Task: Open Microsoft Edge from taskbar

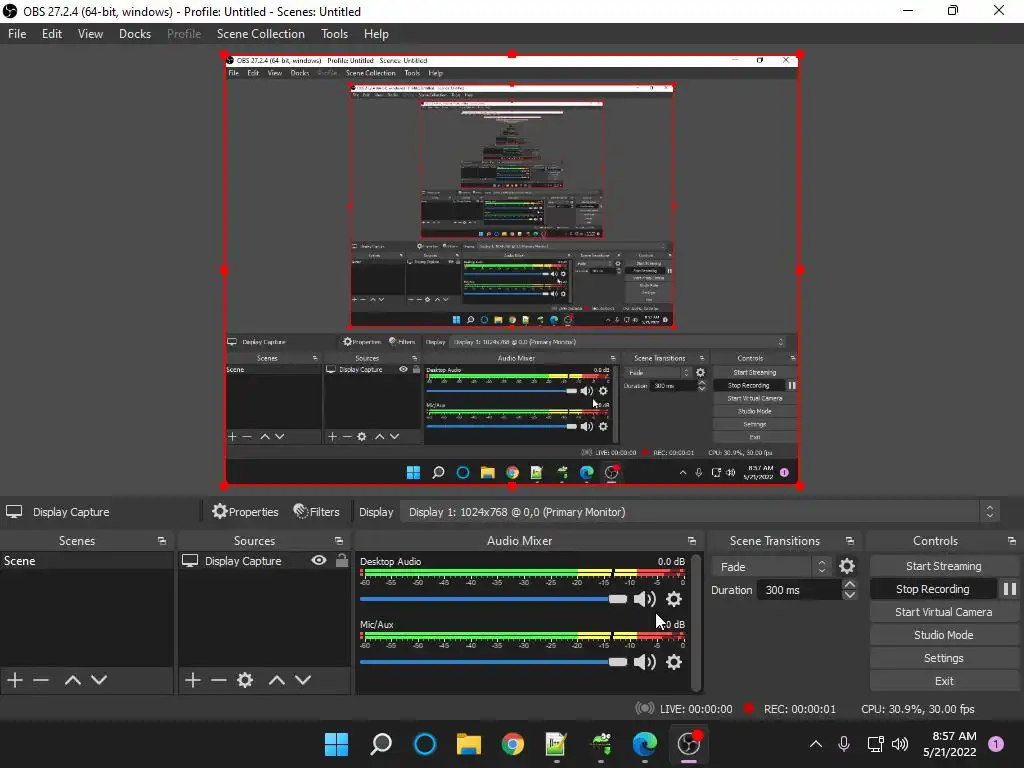Action: coord(645,744)
